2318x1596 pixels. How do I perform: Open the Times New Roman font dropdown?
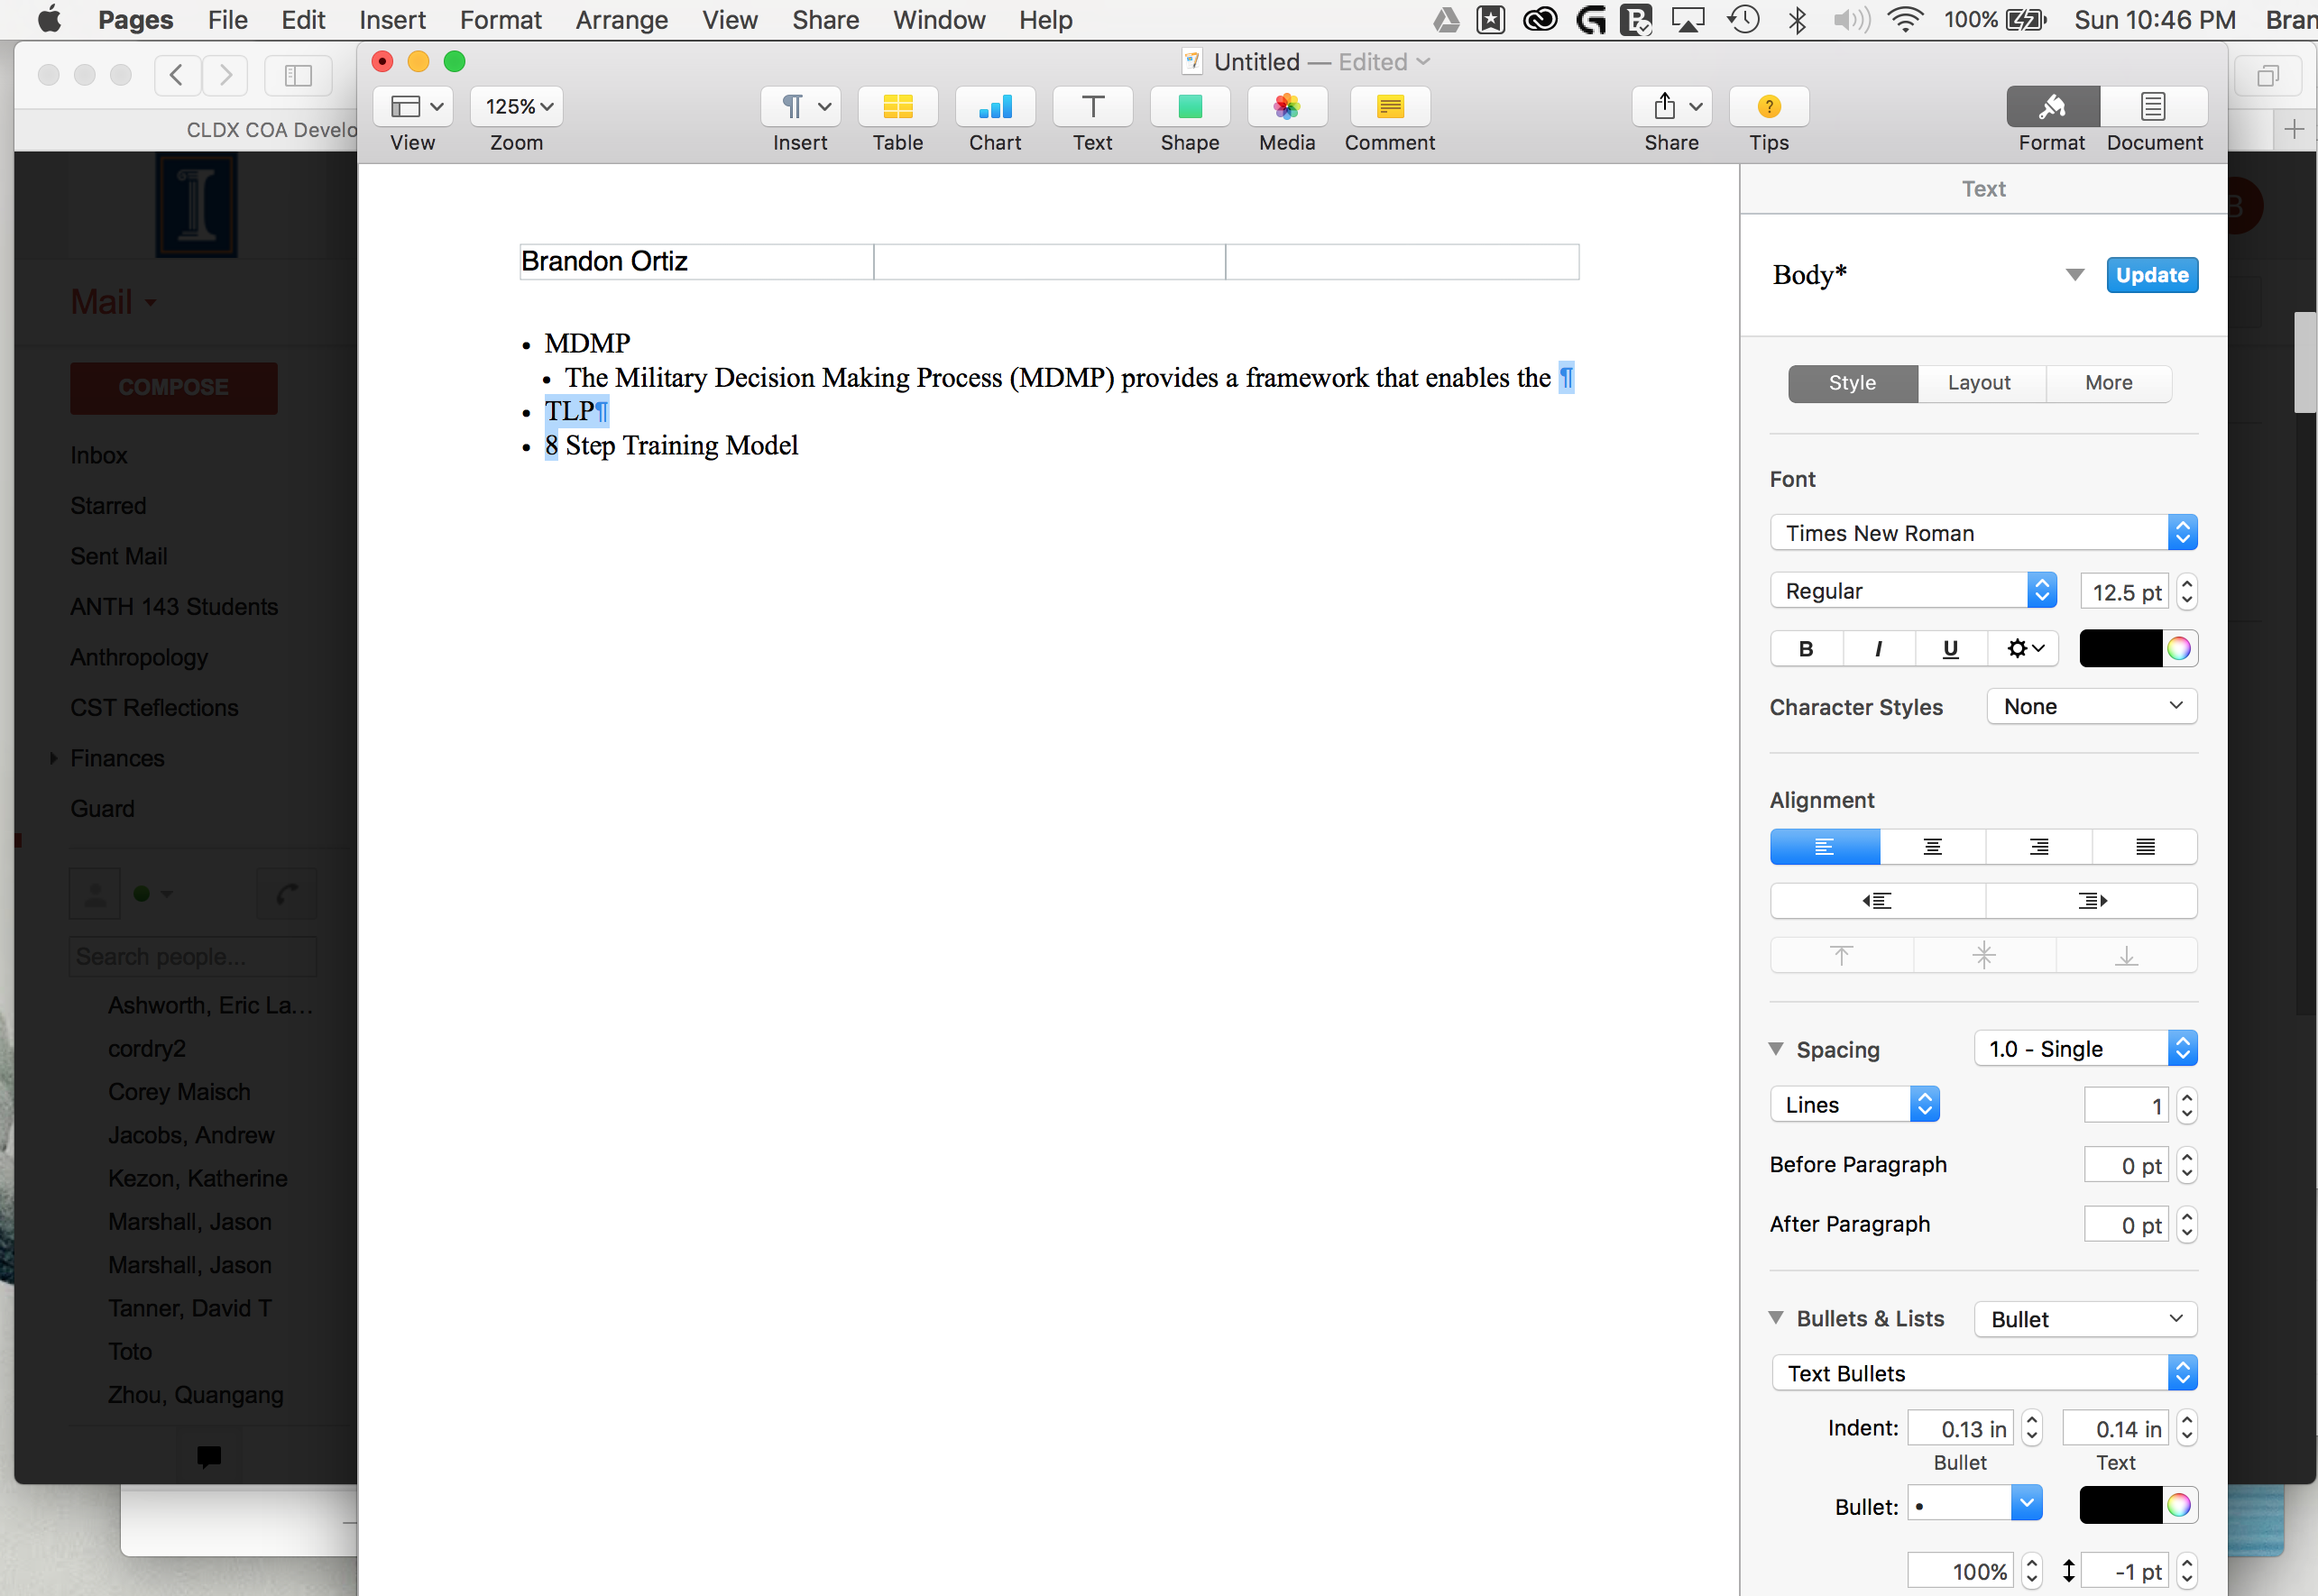(x=1983, y=532)
